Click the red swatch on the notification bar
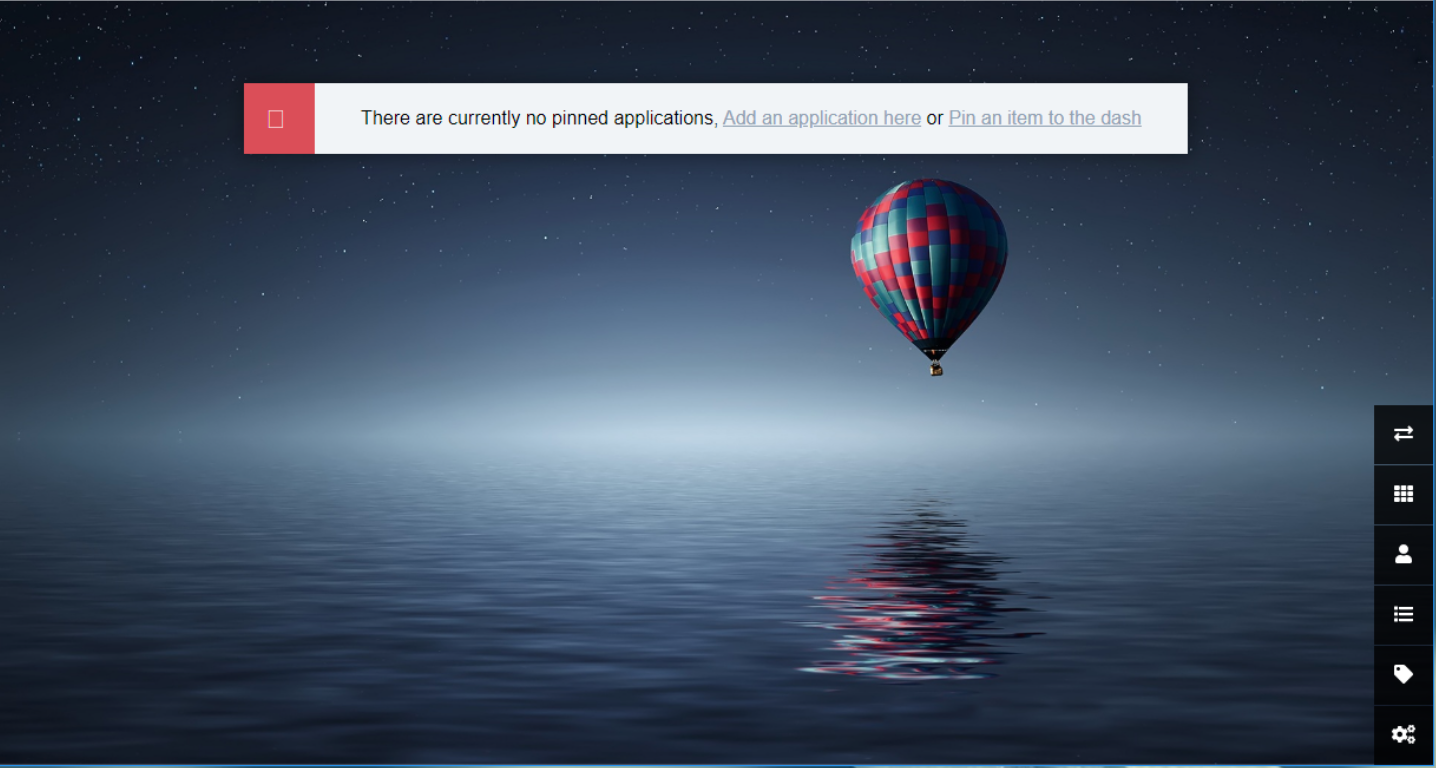 point(279,118)
